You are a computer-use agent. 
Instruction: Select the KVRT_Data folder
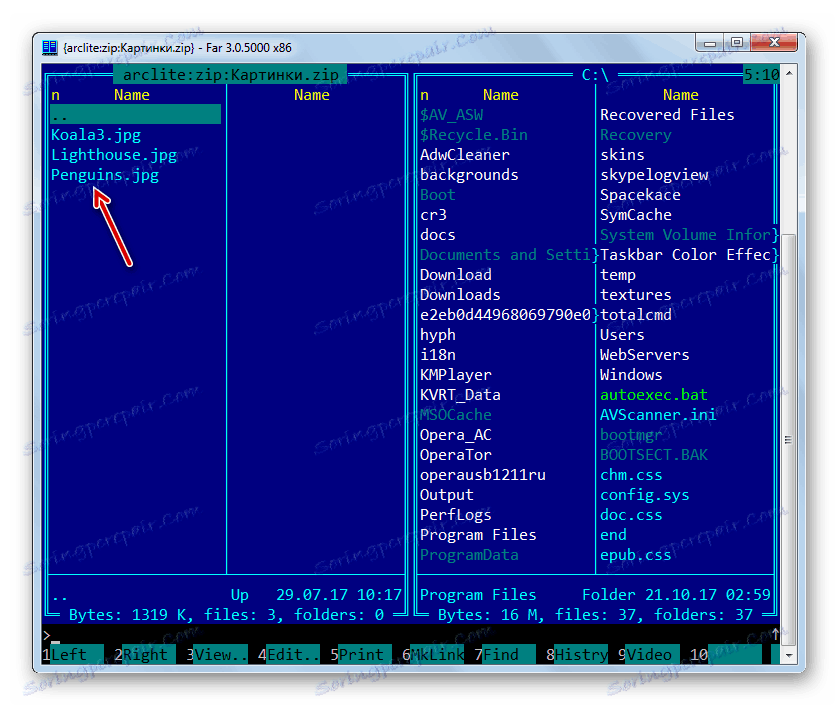point(460,395)
